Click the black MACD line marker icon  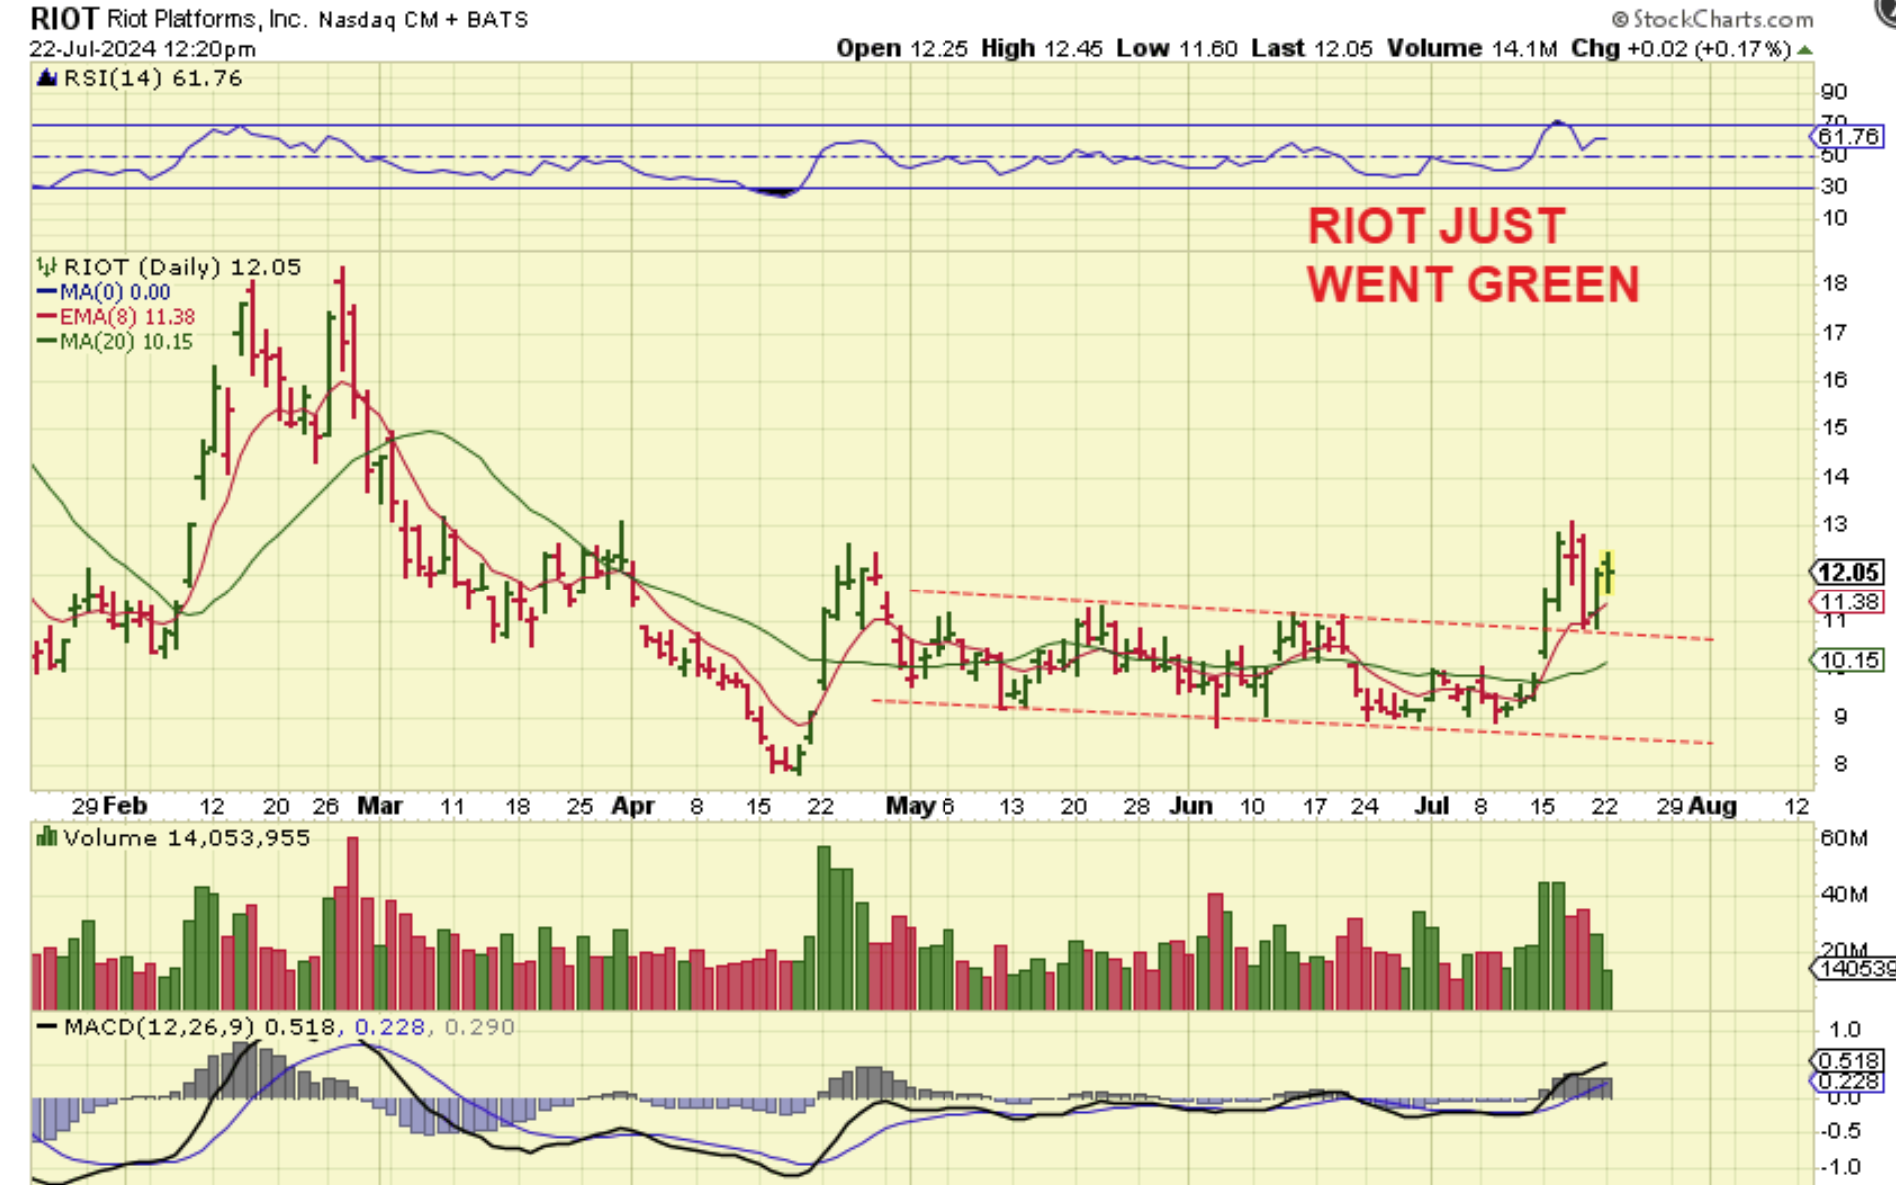click(x=46, y=1027)
